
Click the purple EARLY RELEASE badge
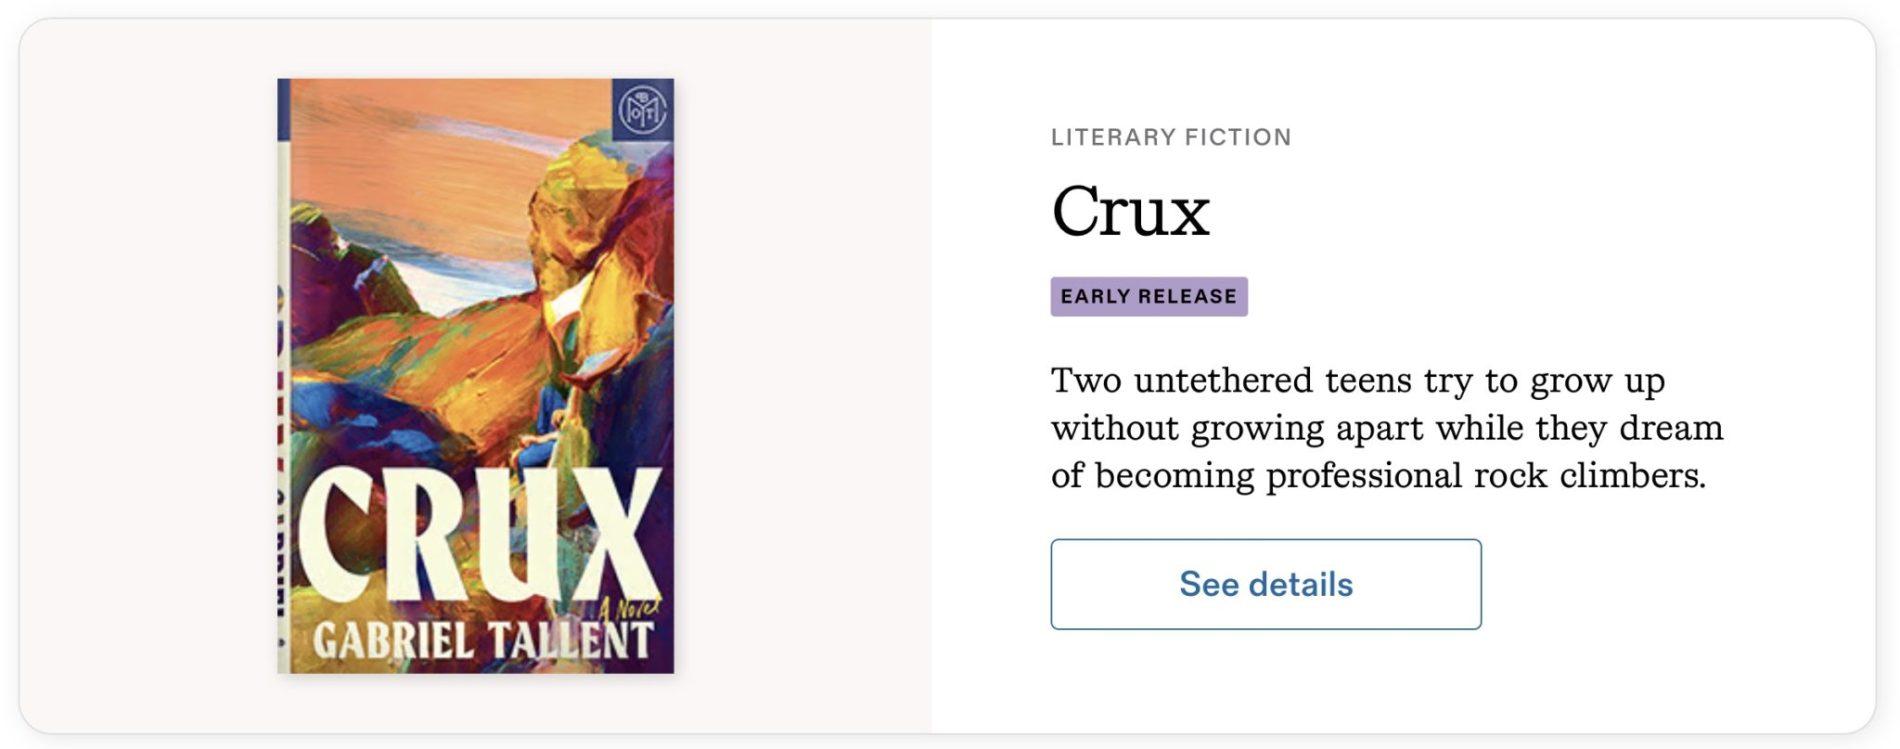(x=1148, y=296)
